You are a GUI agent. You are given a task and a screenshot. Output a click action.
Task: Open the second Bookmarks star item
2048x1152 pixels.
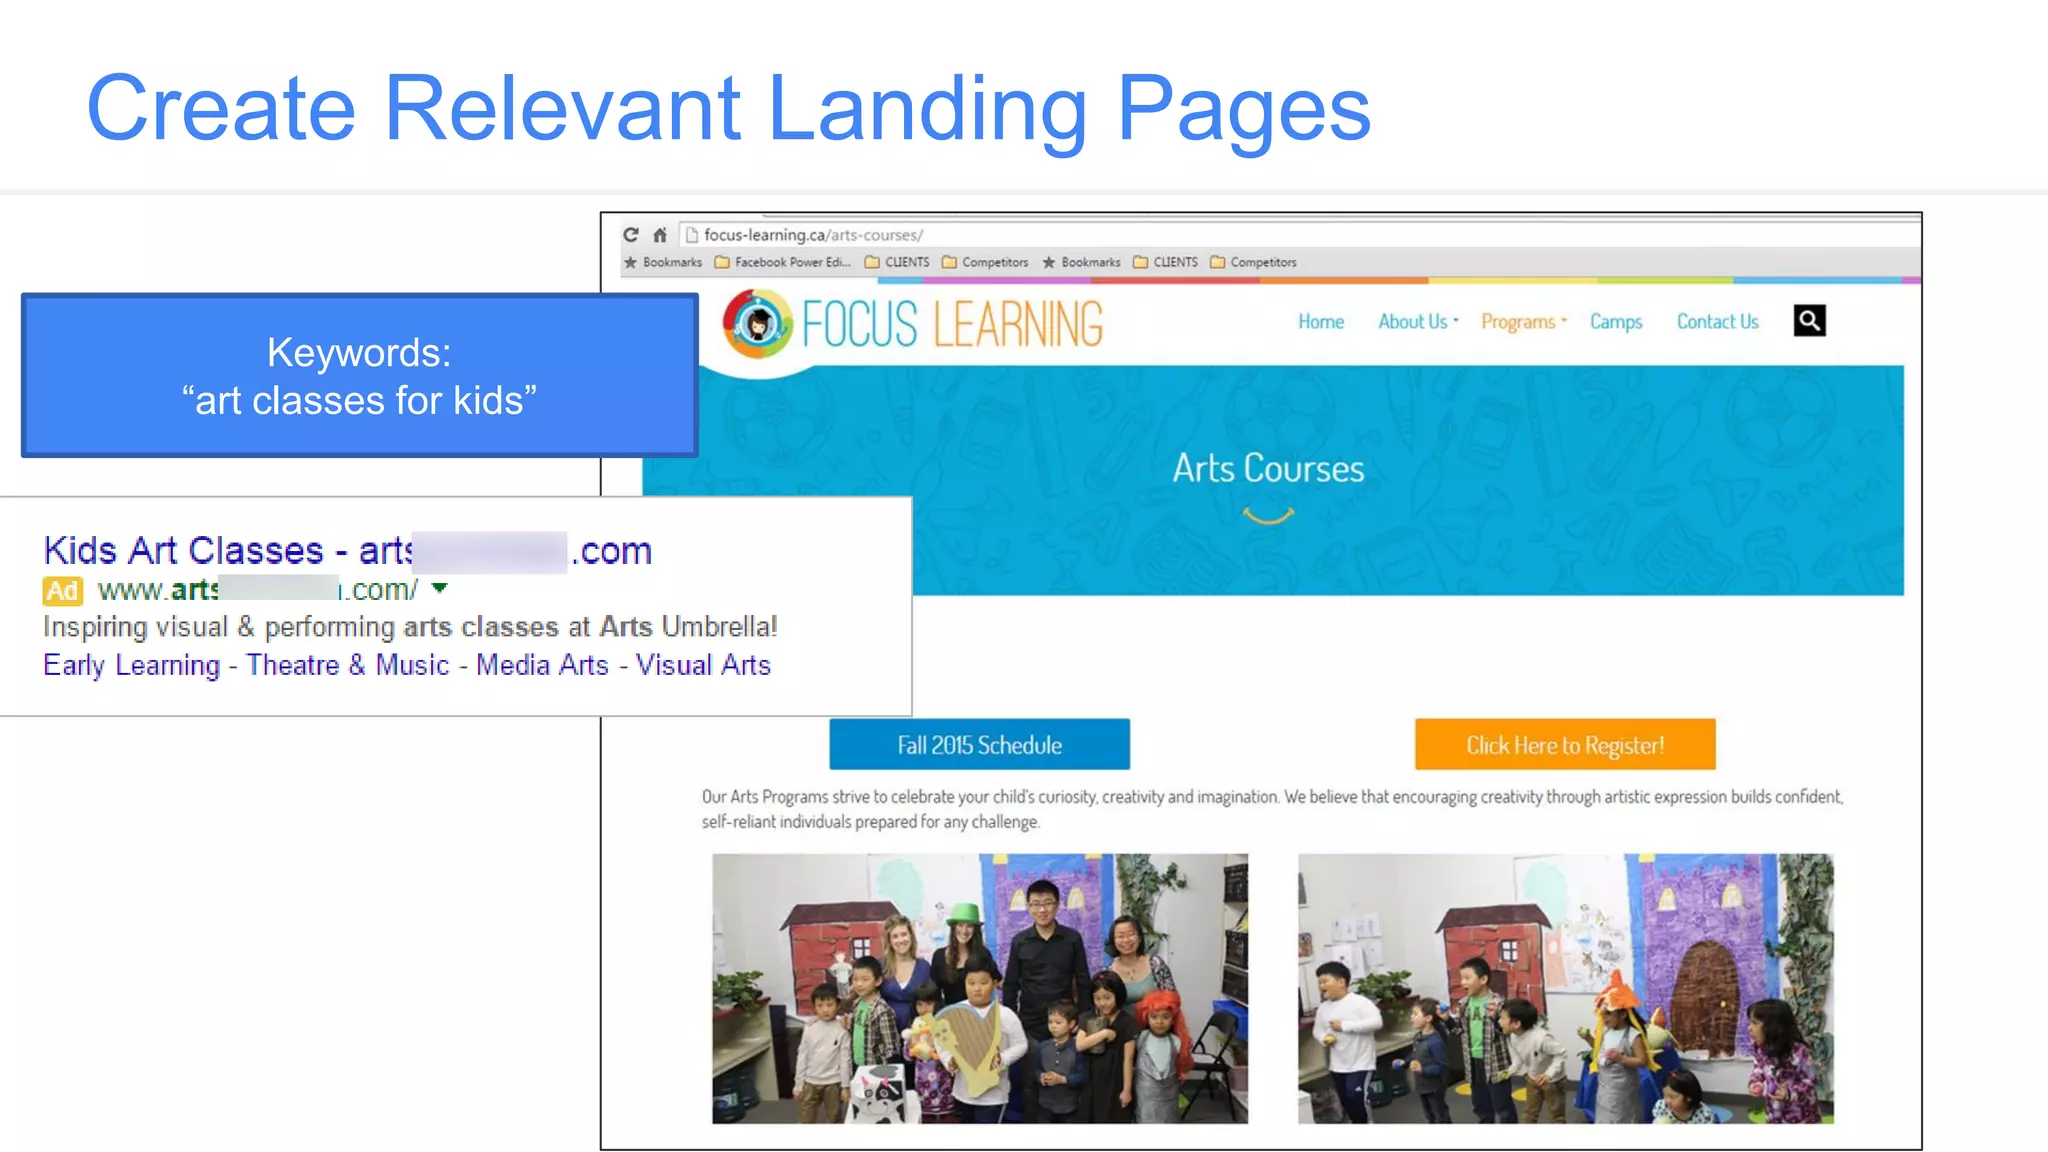pos(1082,262)
